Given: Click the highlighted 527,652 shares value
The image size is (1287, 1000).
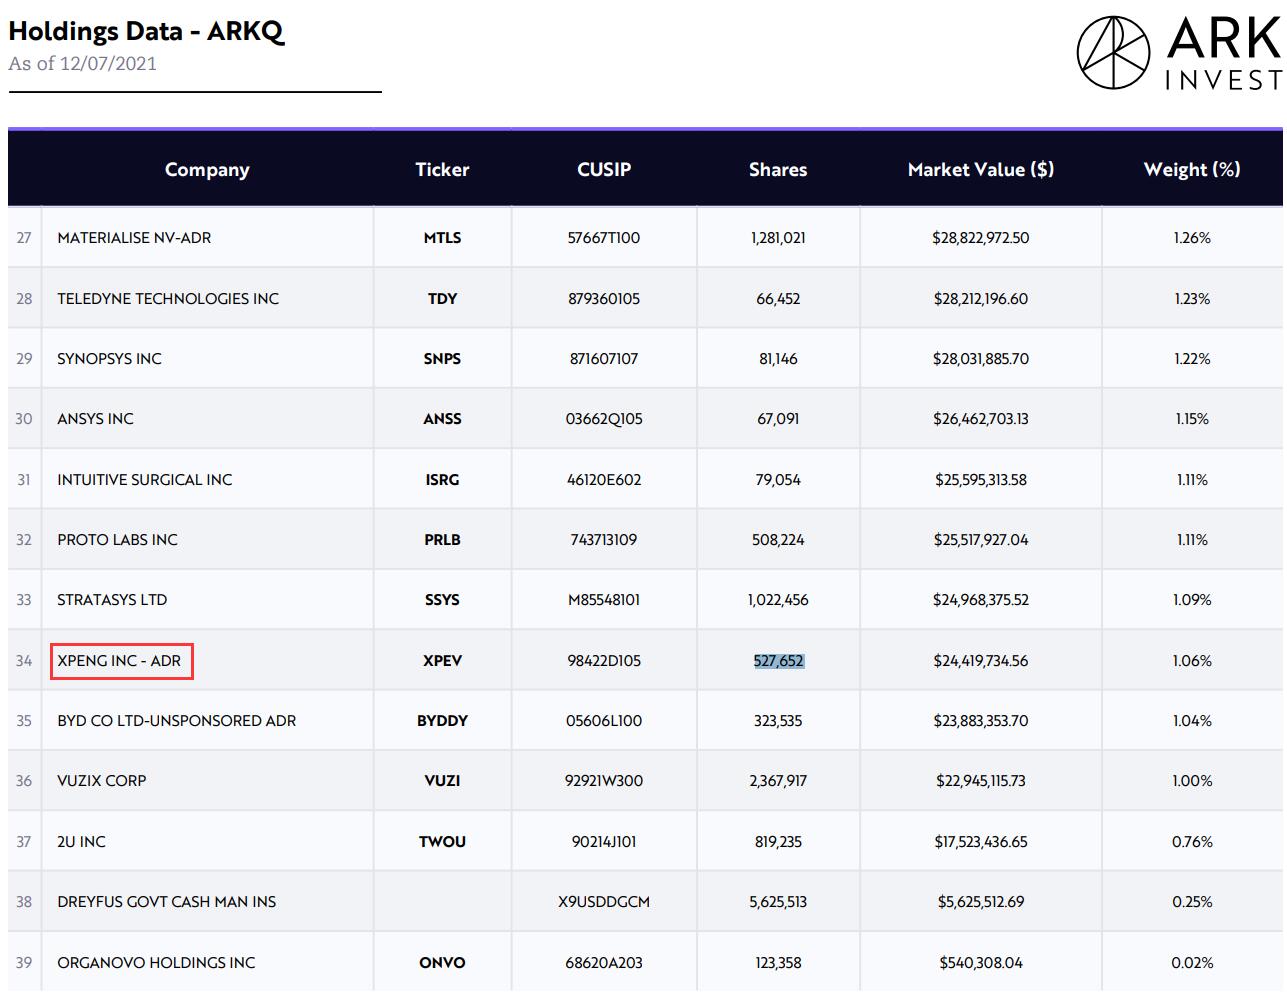Looking at the screenshot, I should pyautogui.click(x=778, y=660).
